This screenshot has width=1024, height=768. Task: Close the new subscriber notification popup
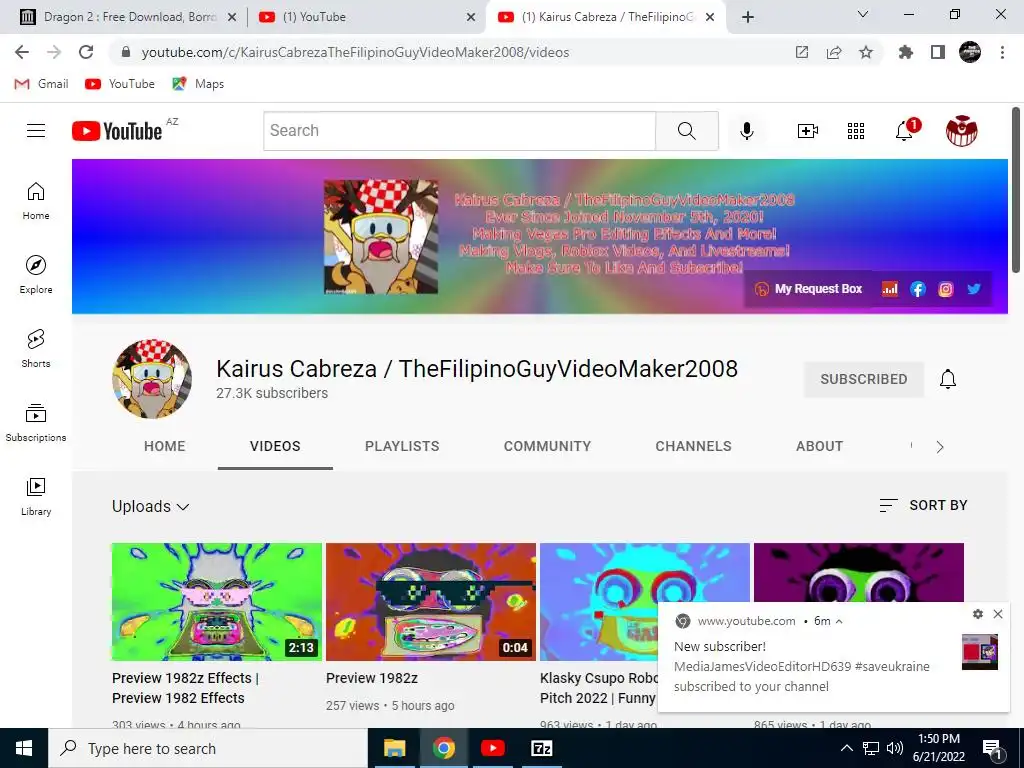click(x=998, y=614)
